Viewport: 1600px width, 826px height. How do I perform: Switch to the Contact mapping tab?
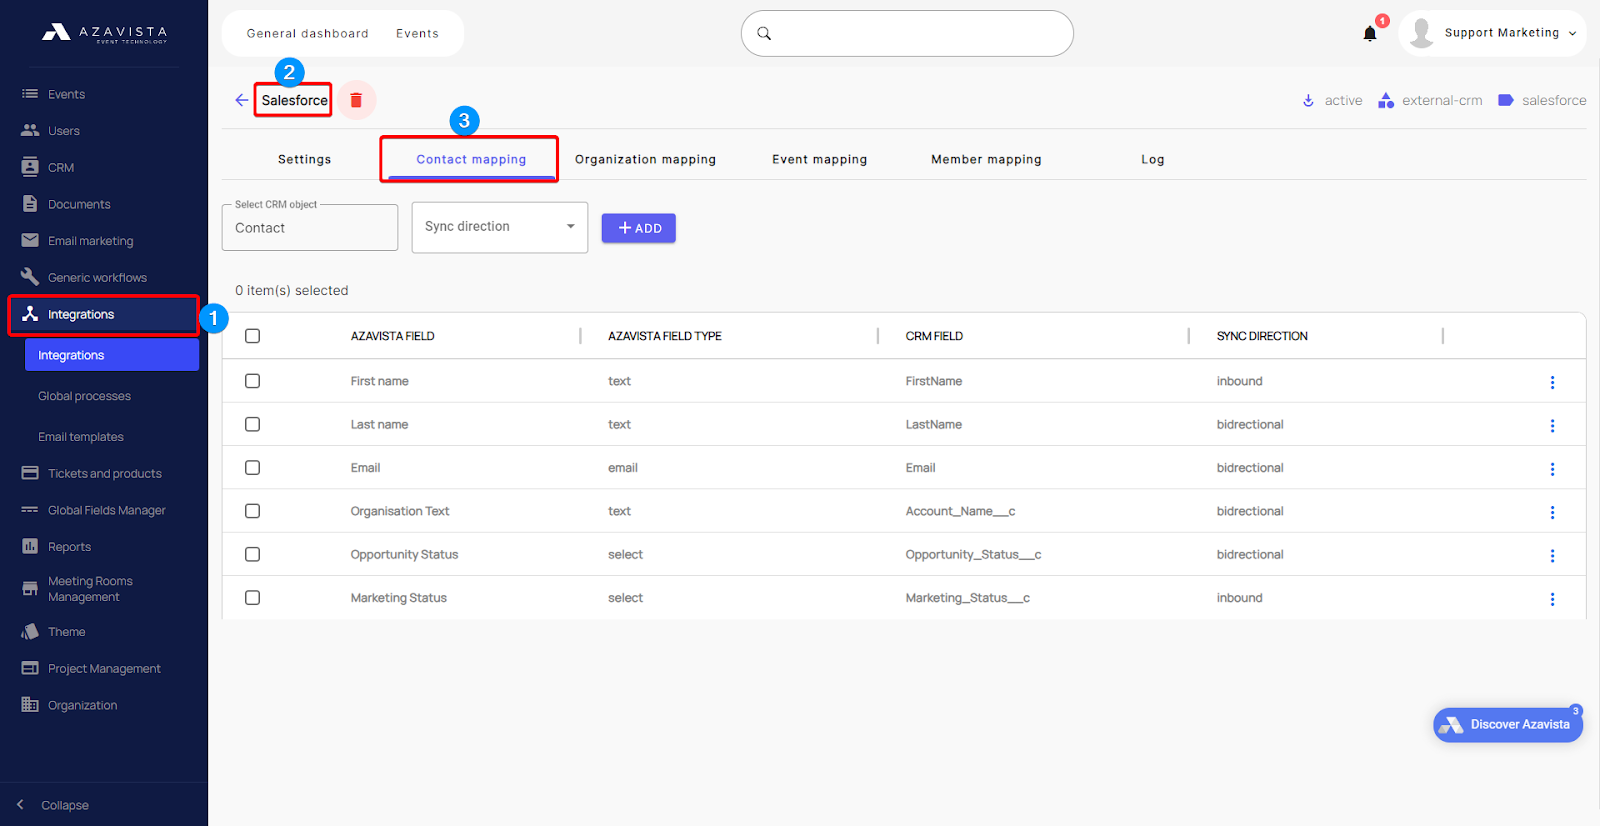(471, 159)
